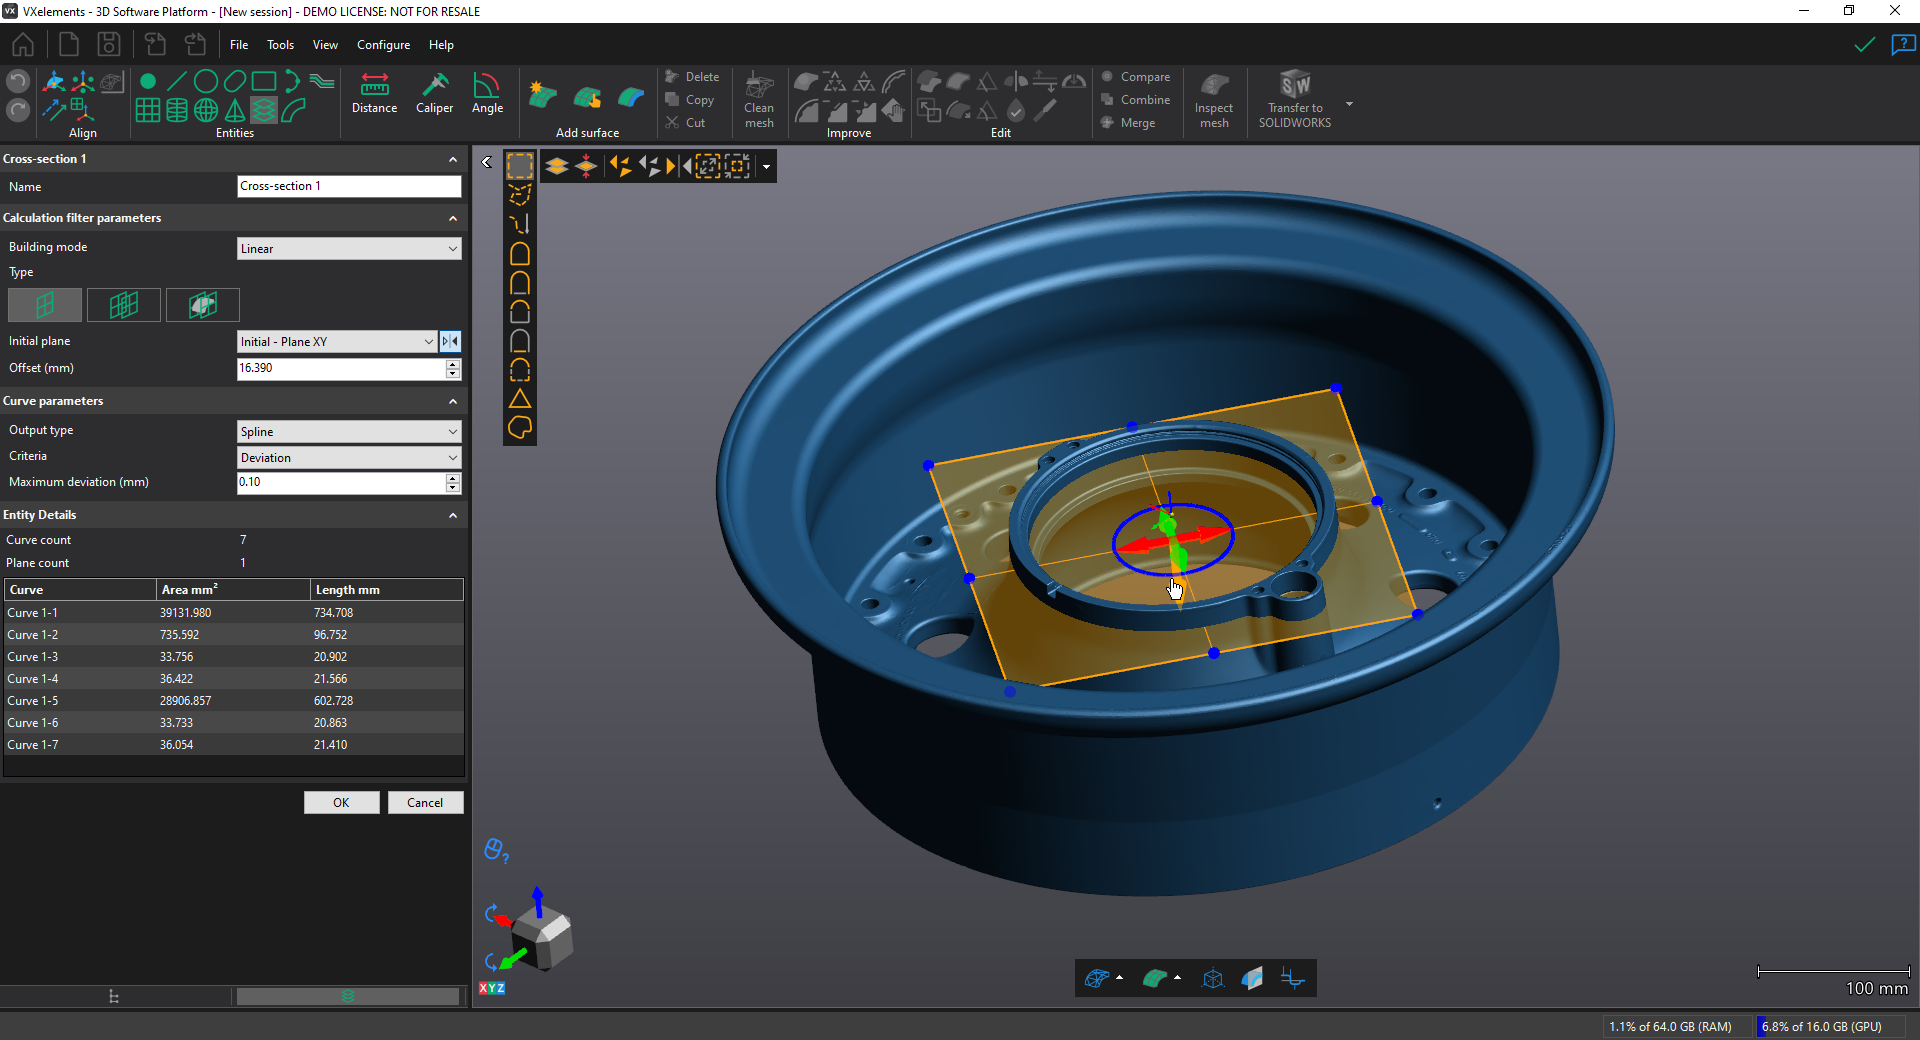Screen dimensions: 1920x1040
Task: Edit the Cross-section 1 name field
Action: 348,186
